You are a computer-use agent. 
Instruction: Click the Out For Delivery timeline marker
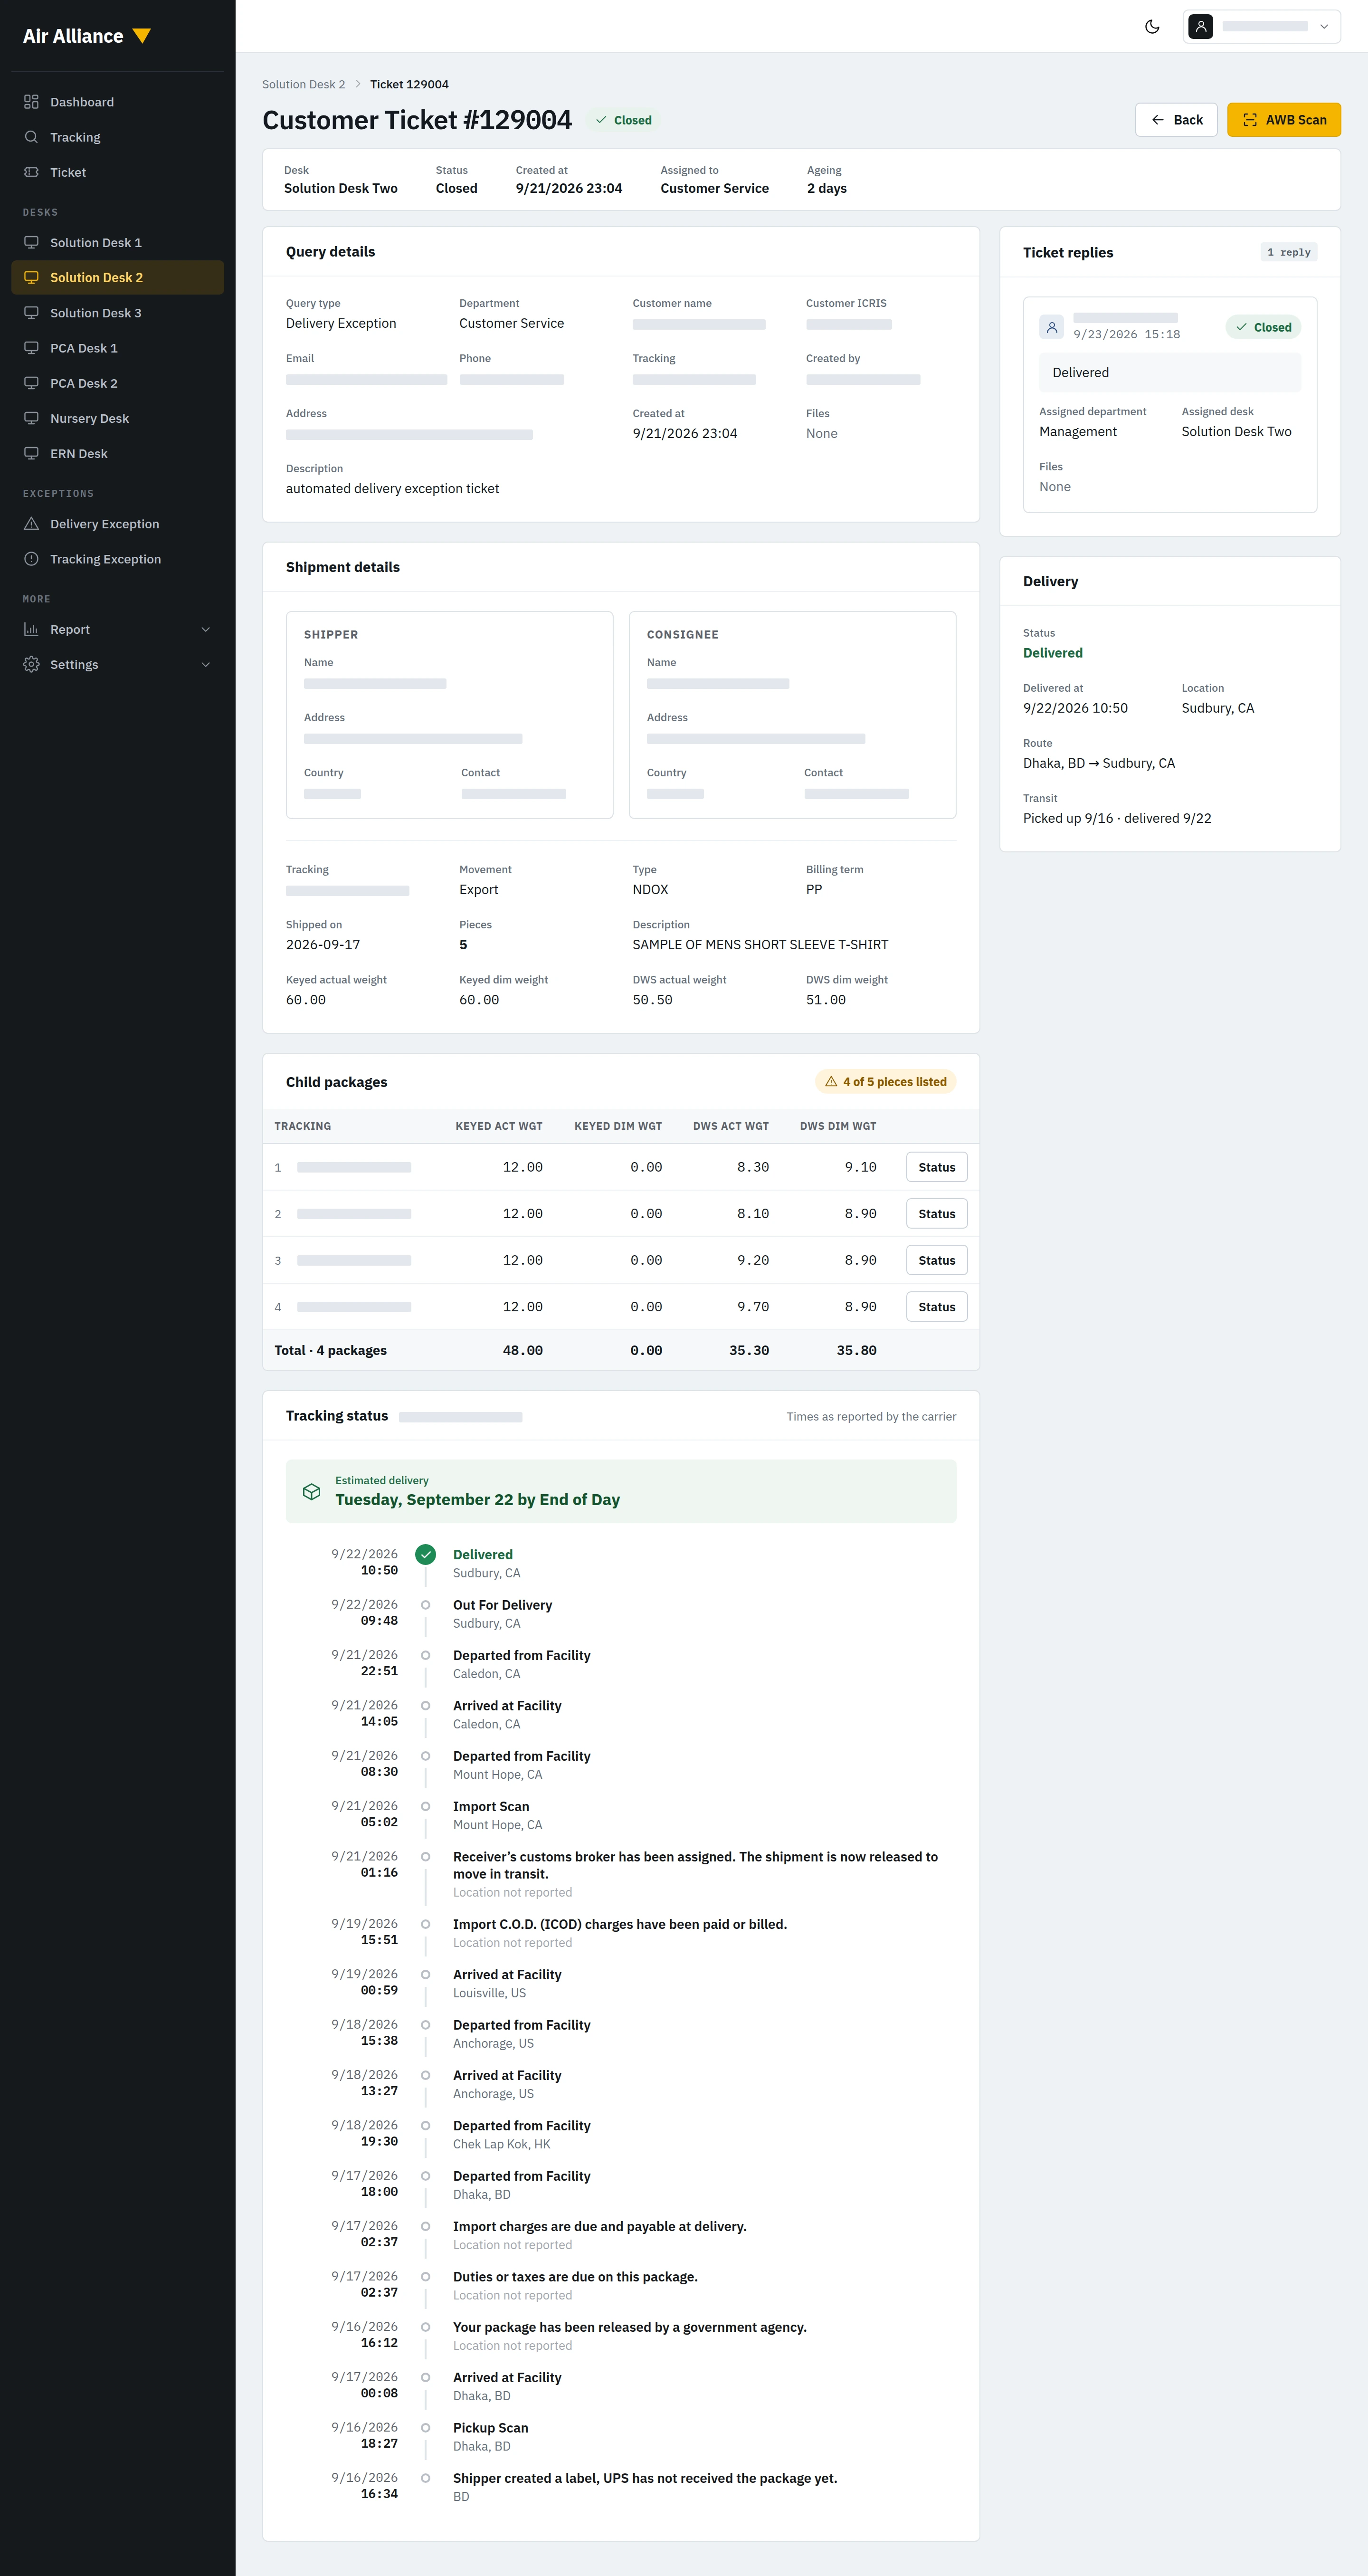[425, 1605]
